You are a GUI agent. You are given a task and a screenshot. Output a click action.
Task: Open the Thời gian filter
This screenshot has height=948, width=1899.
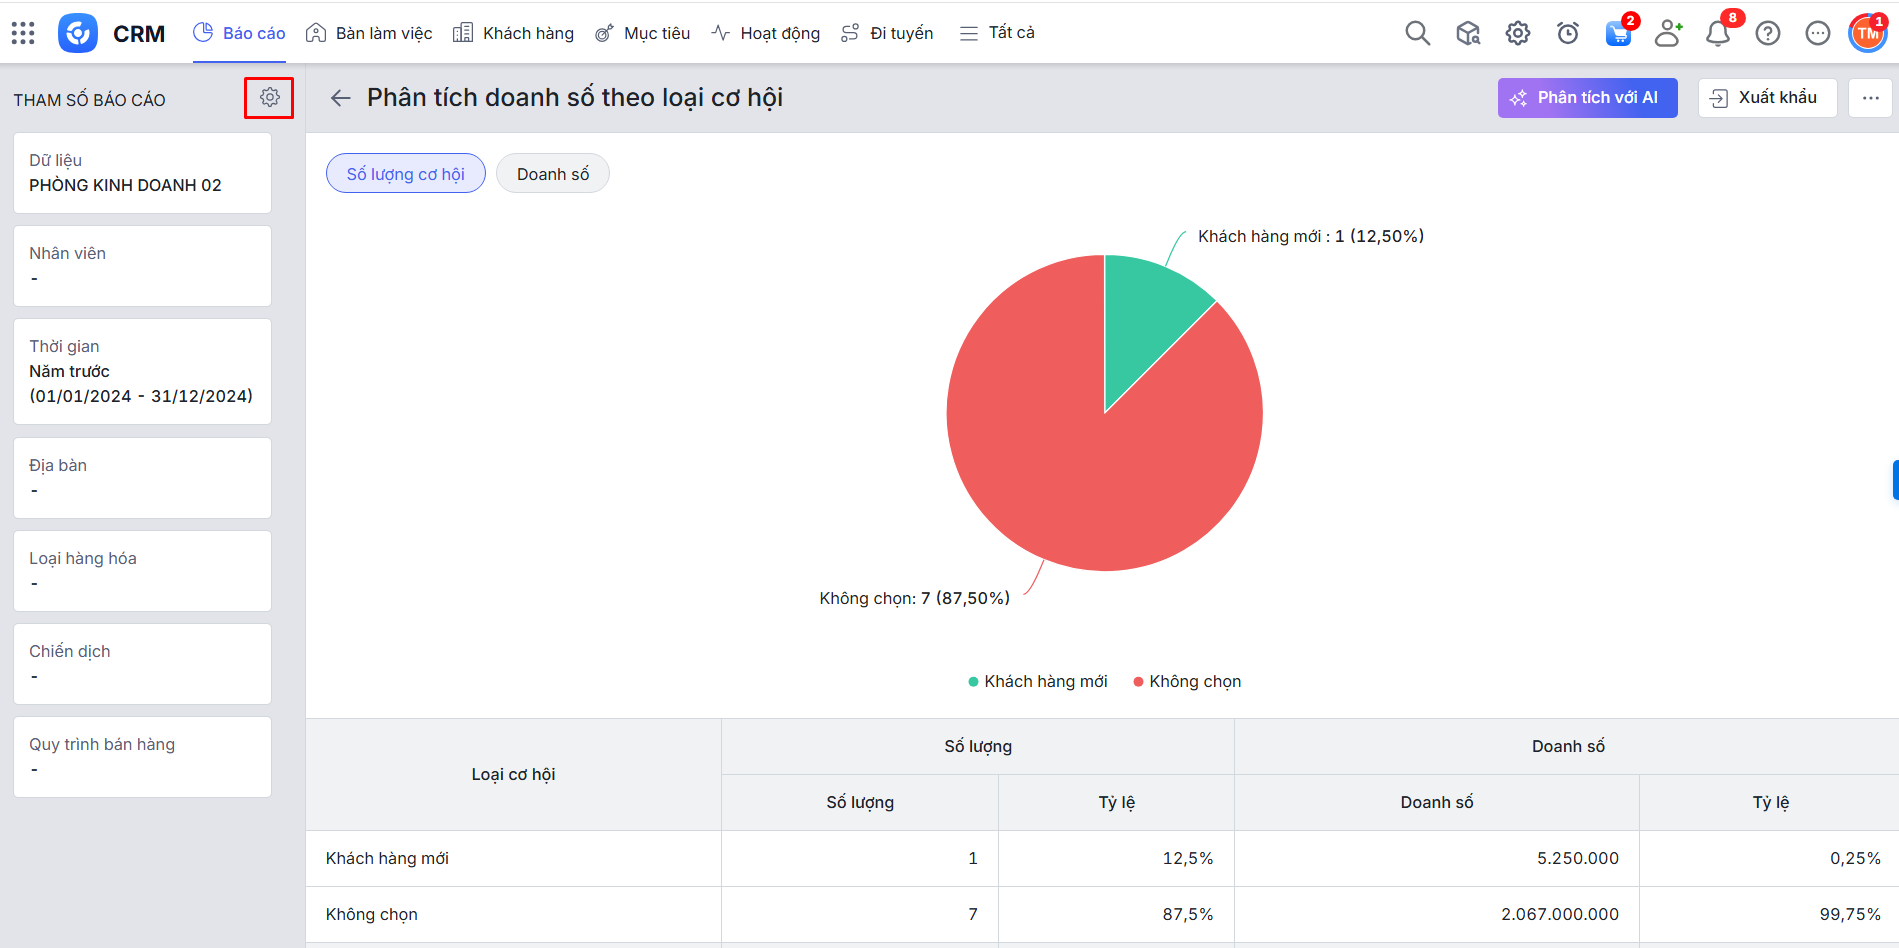point(142,371)
